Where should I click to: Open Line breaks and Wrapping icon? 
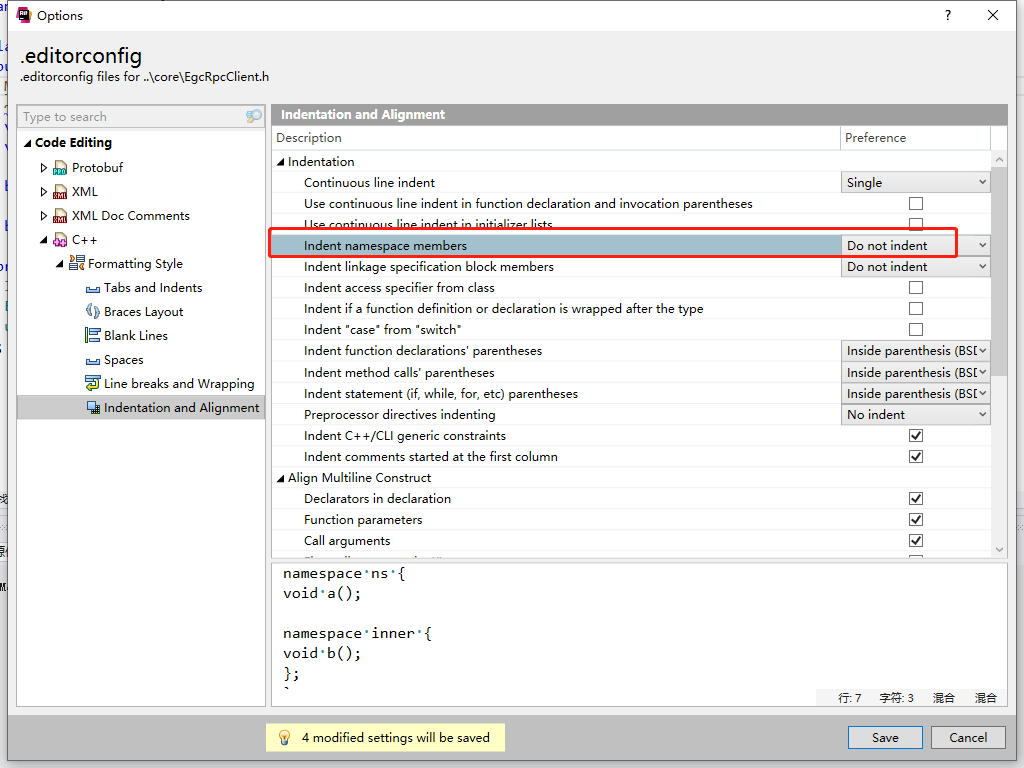pyautogui.click(x=91, y=383)
